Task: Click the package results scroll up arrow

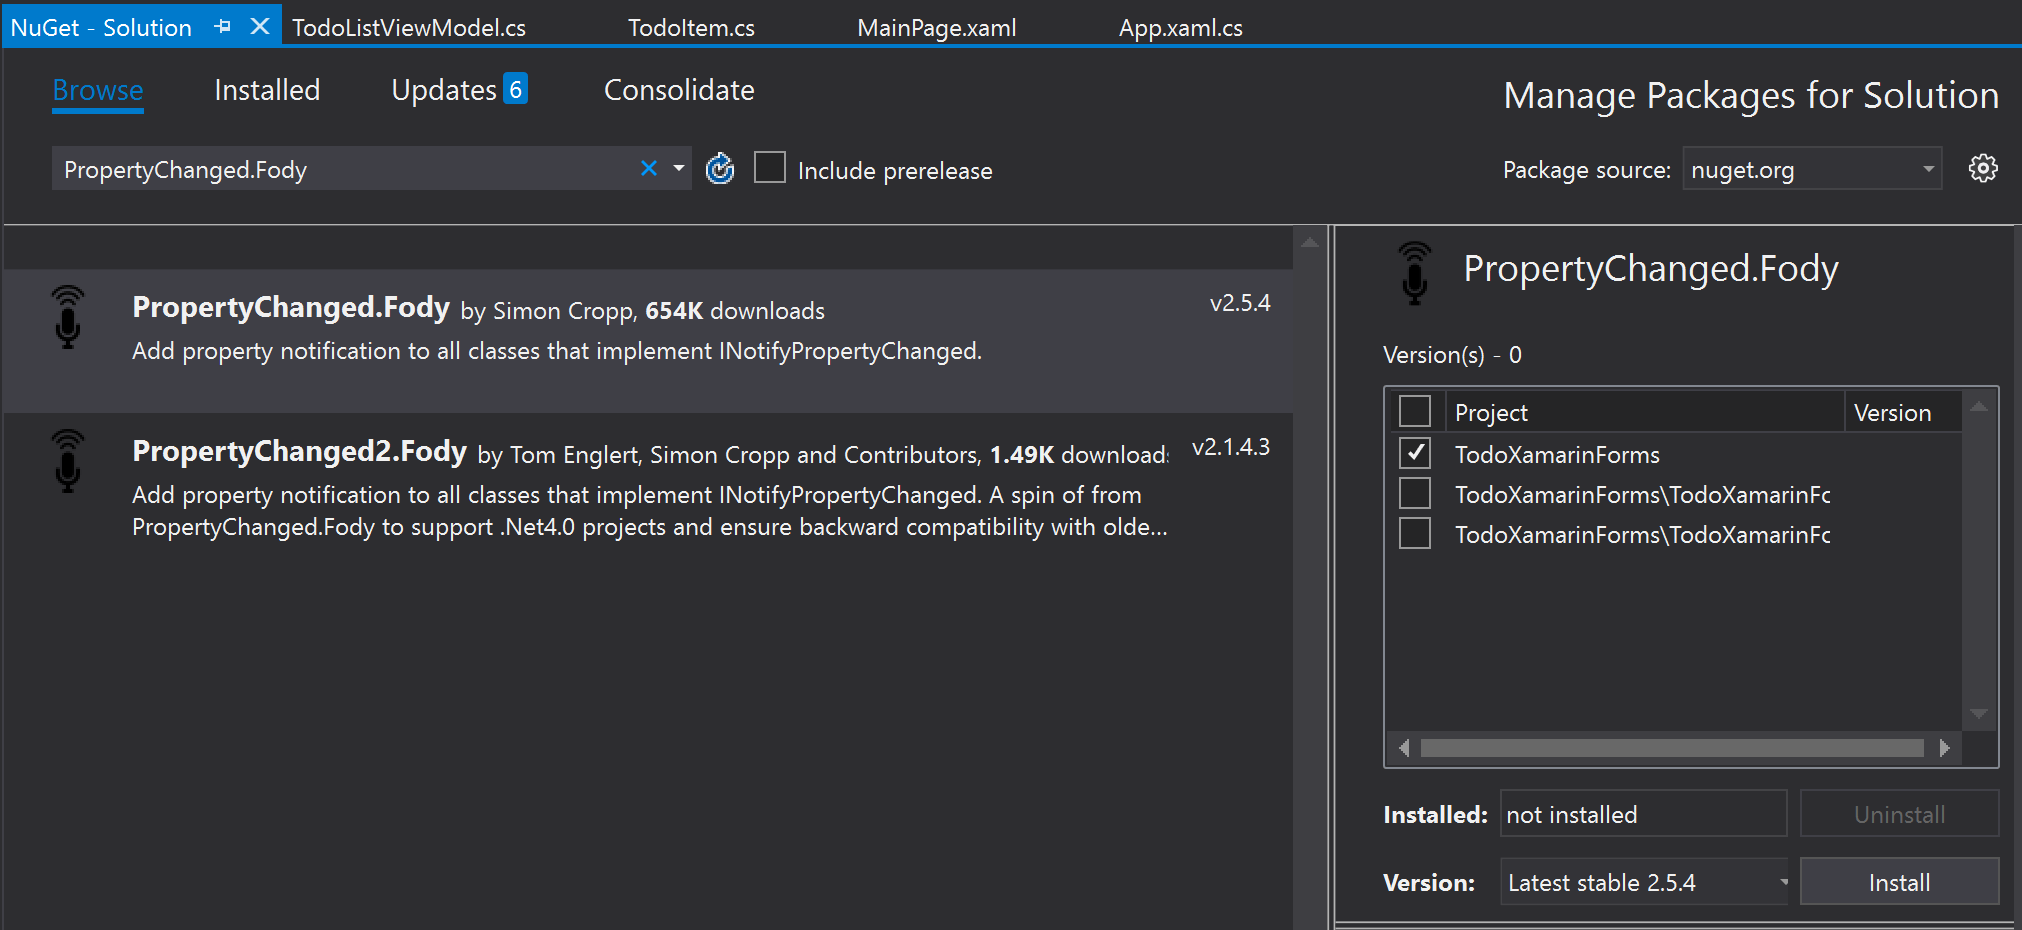Action: click(x=1310, y=242)
